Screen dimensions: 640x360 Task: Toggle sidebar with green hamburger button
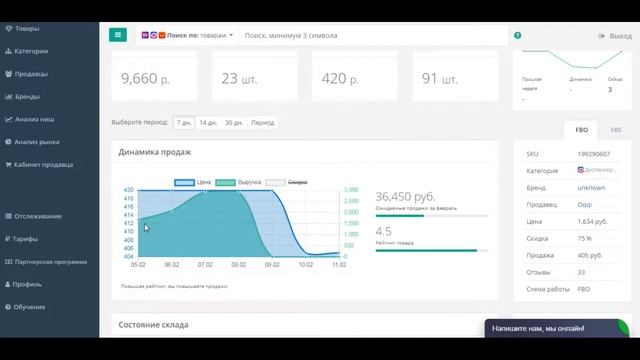point(118,35)
